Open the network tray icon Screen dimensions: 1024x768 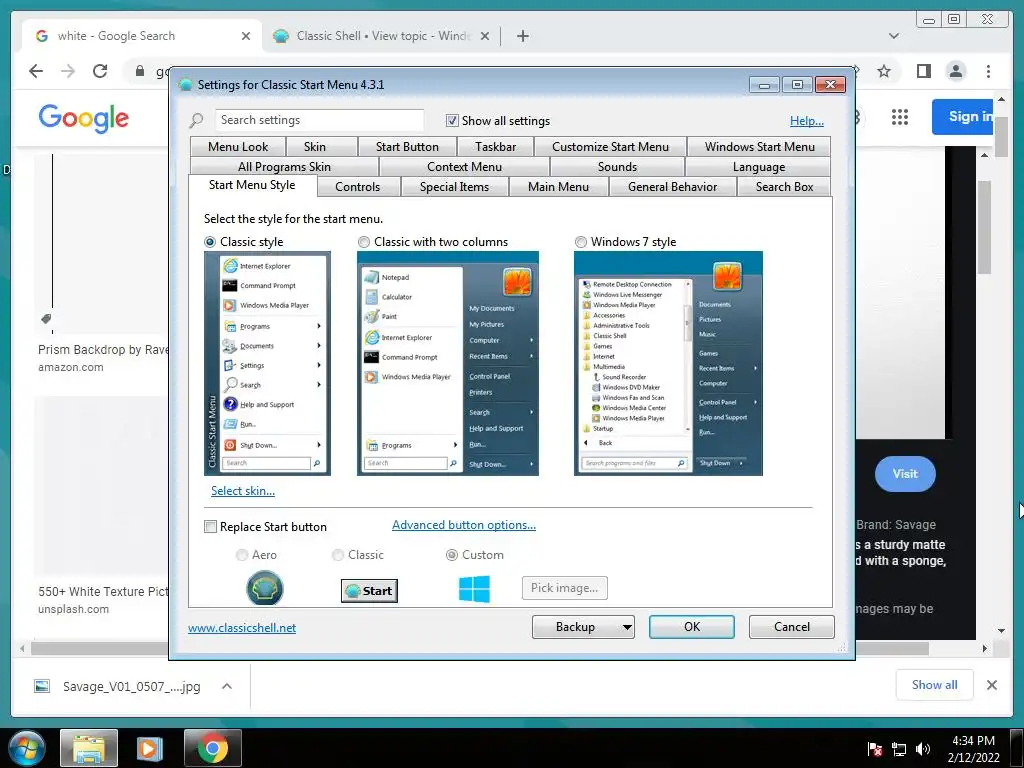[899, 749]
